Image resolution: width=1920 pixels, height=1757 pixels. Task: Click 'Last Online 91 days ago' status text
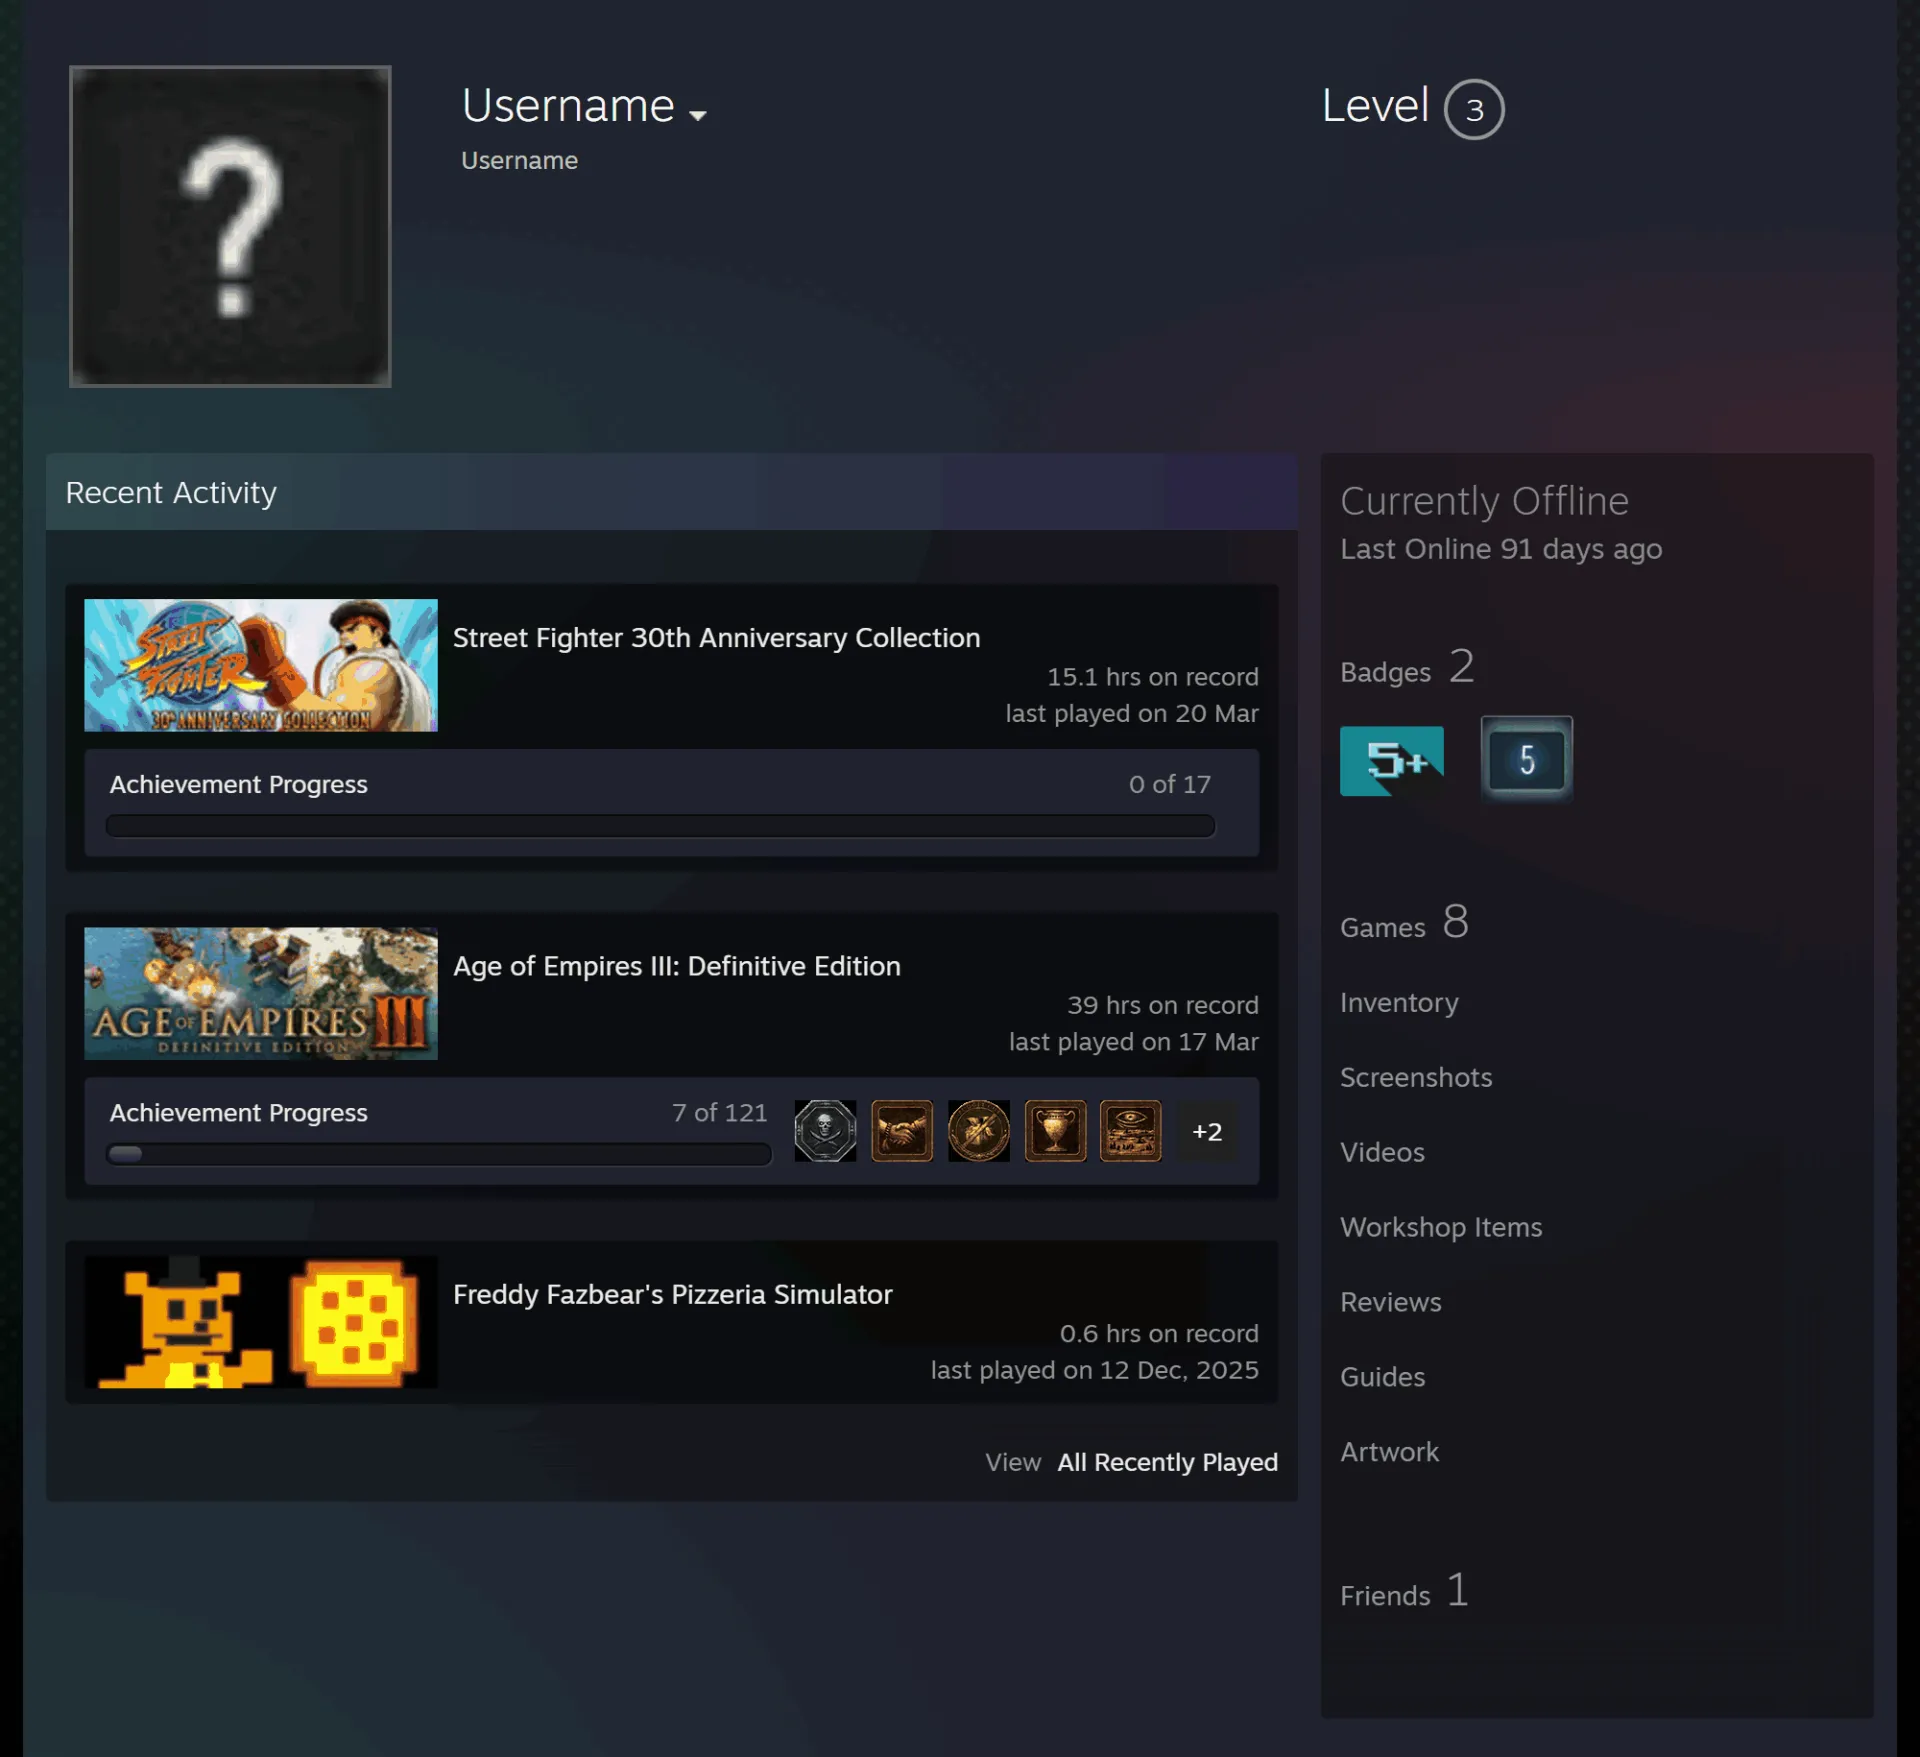pyautogui.click(x=1501, y=549)
